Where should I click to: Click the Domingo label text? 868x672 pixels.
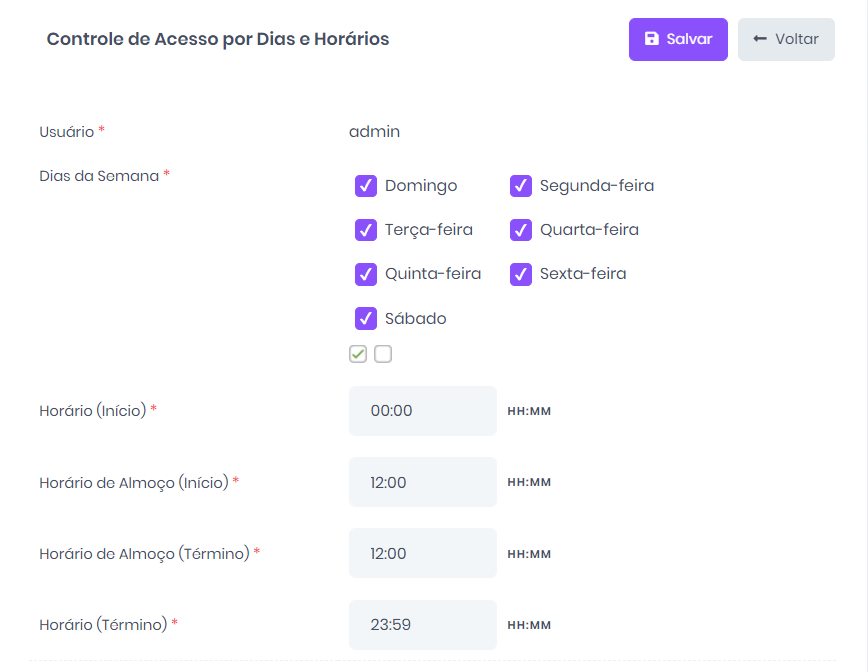[x=421, y=186]
